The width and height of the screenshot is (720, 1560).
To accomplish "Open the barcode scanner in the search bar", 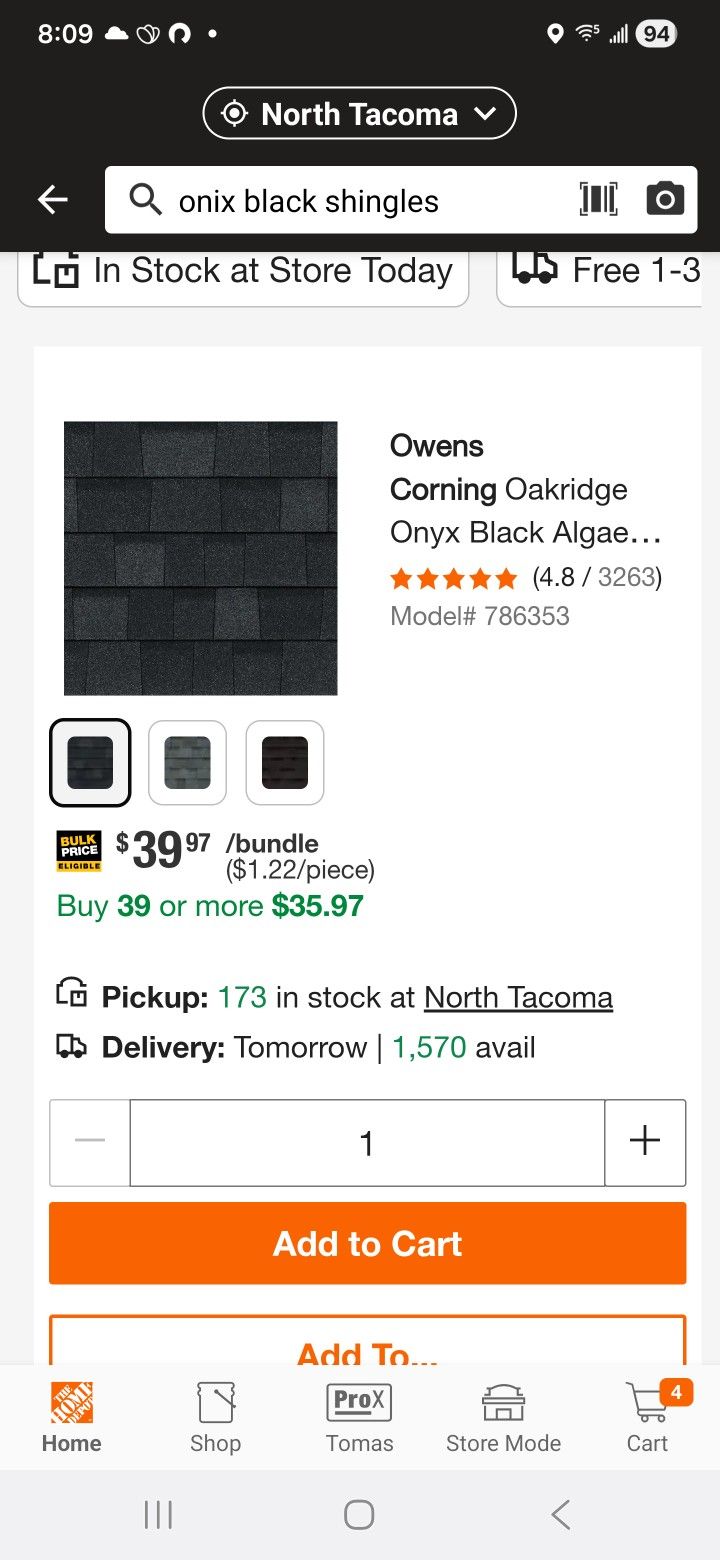I will click(597, 199).
